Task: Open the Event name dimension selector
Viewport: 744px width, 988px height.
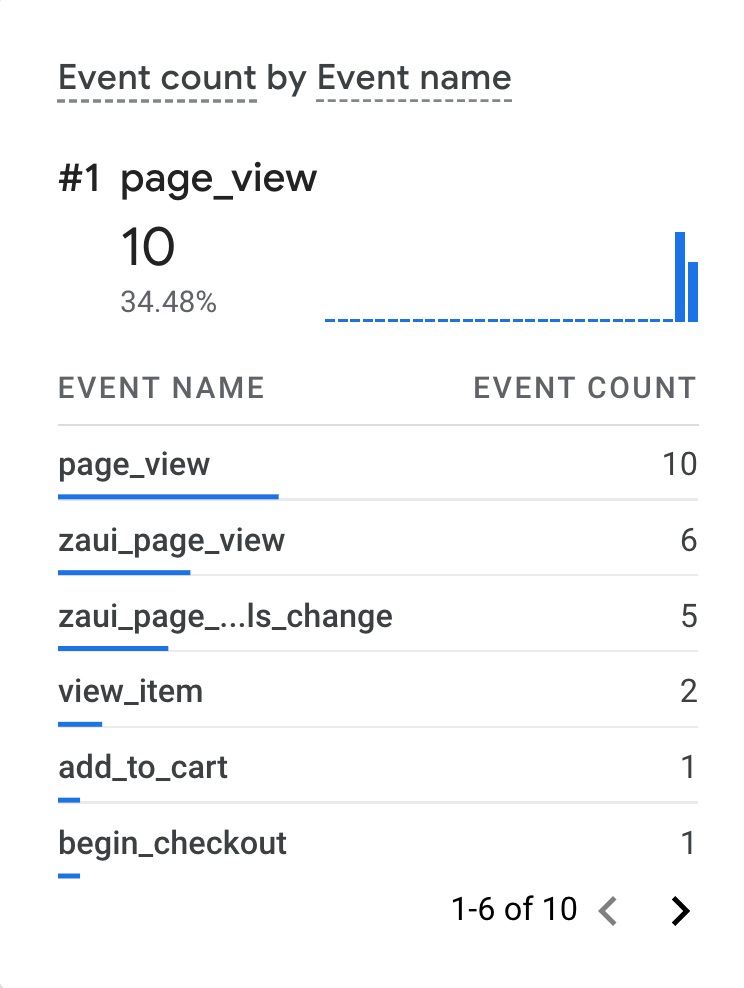Action: (x=414, y=78)
